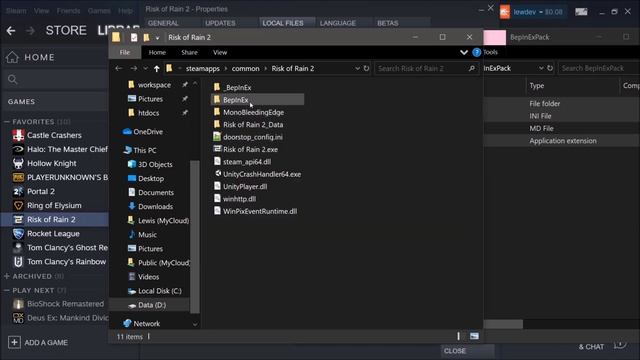Switch to details view
Viewport: 640px width, 360px height.
[459, 336]
